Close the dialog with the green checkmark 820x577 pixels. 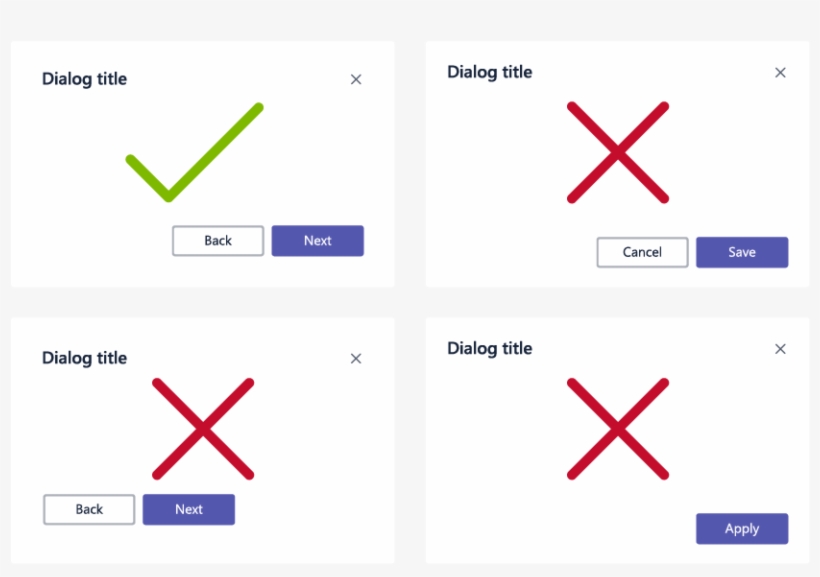click(x=356, y=80)
